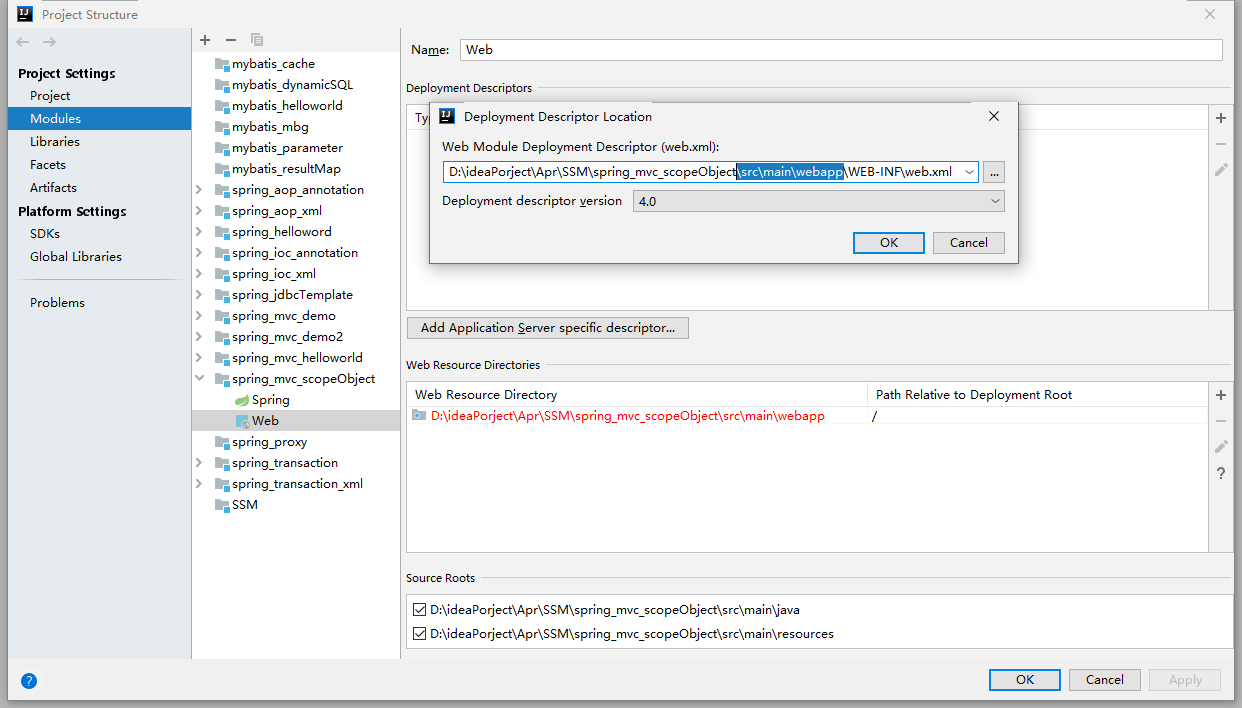Select the mybatis_resultMap module
Screen dimensions: 1242x708
[286, 169]
